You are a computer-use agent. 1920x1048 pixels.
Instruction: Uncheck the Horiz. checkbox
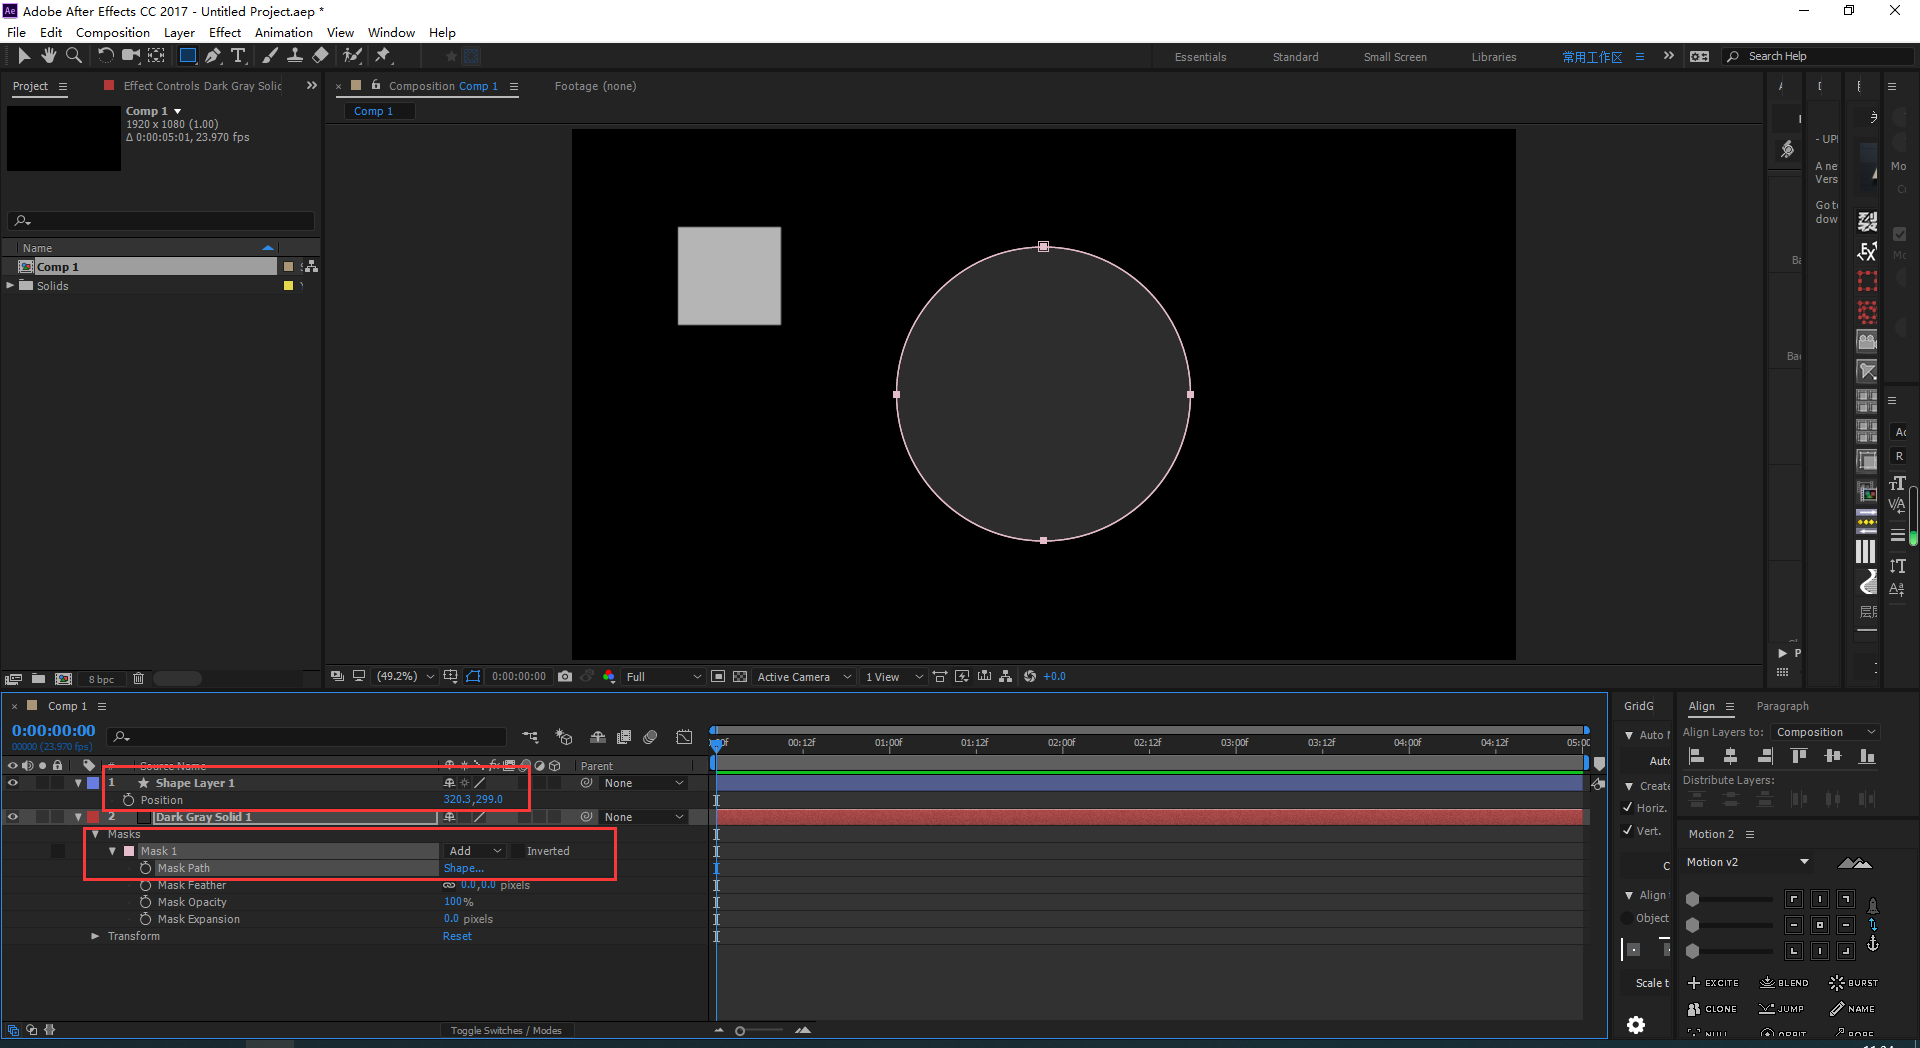pos(1628,808)
